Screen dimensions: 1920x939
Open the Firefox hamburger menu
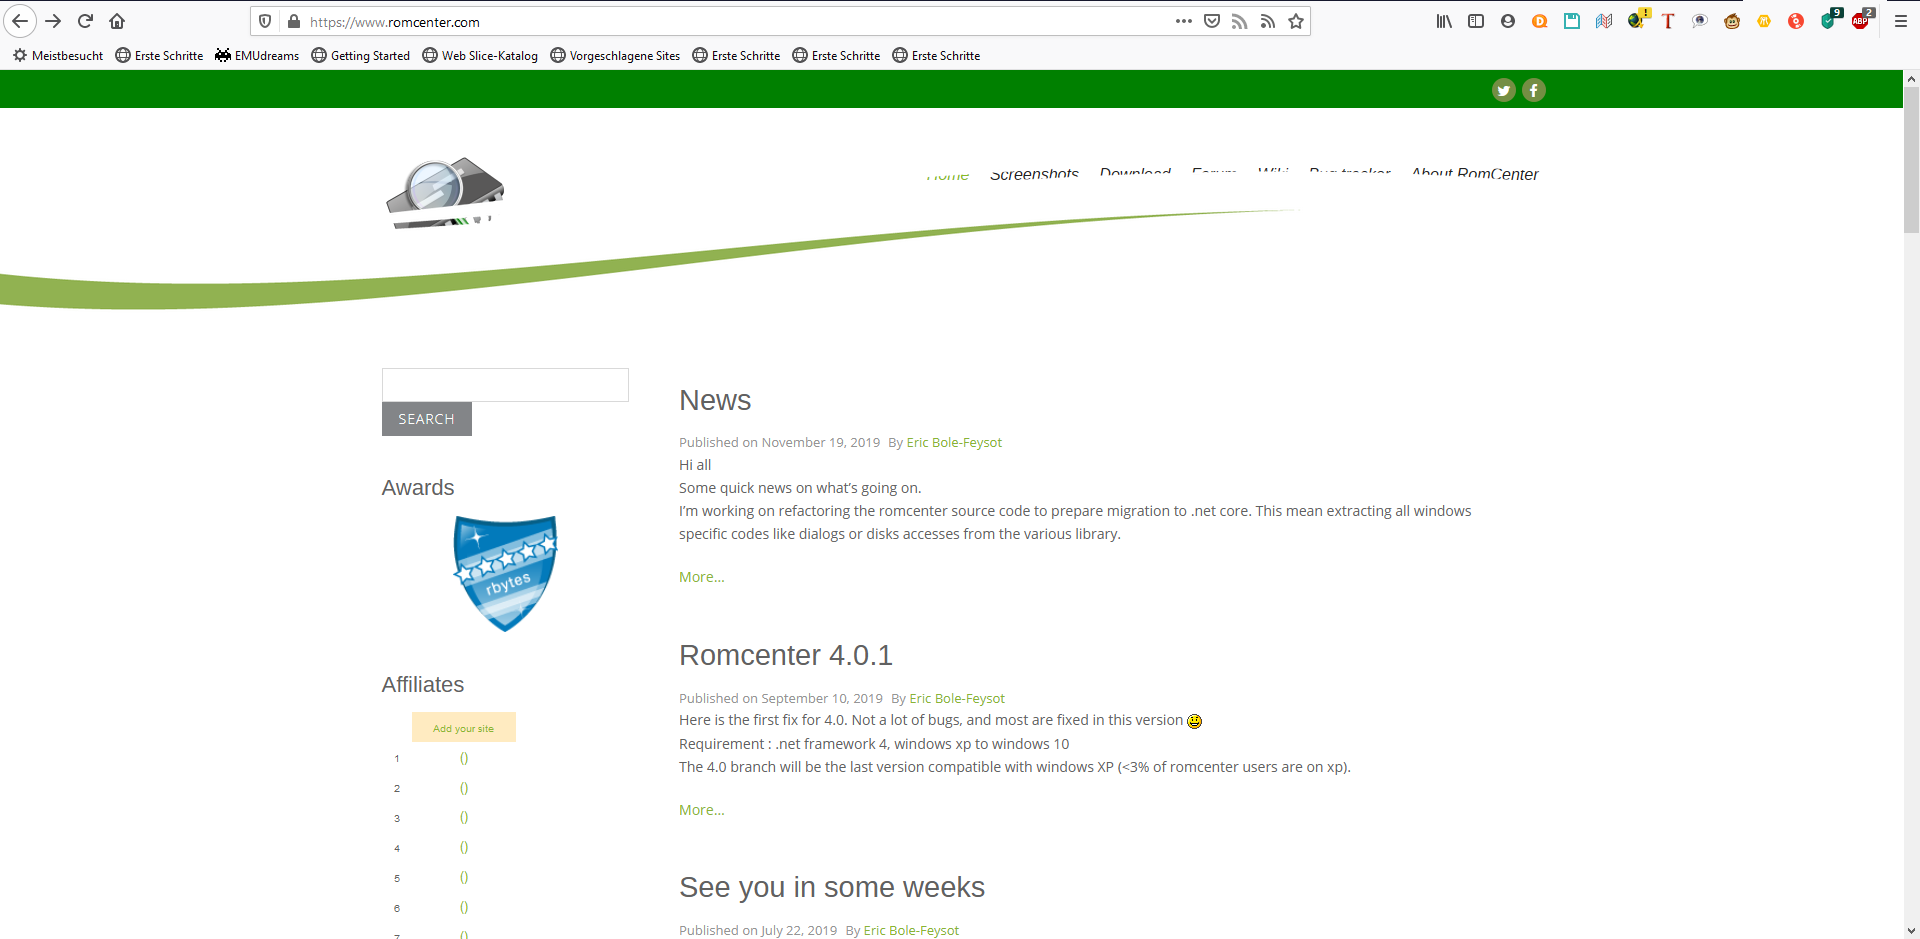(1901, 21)
